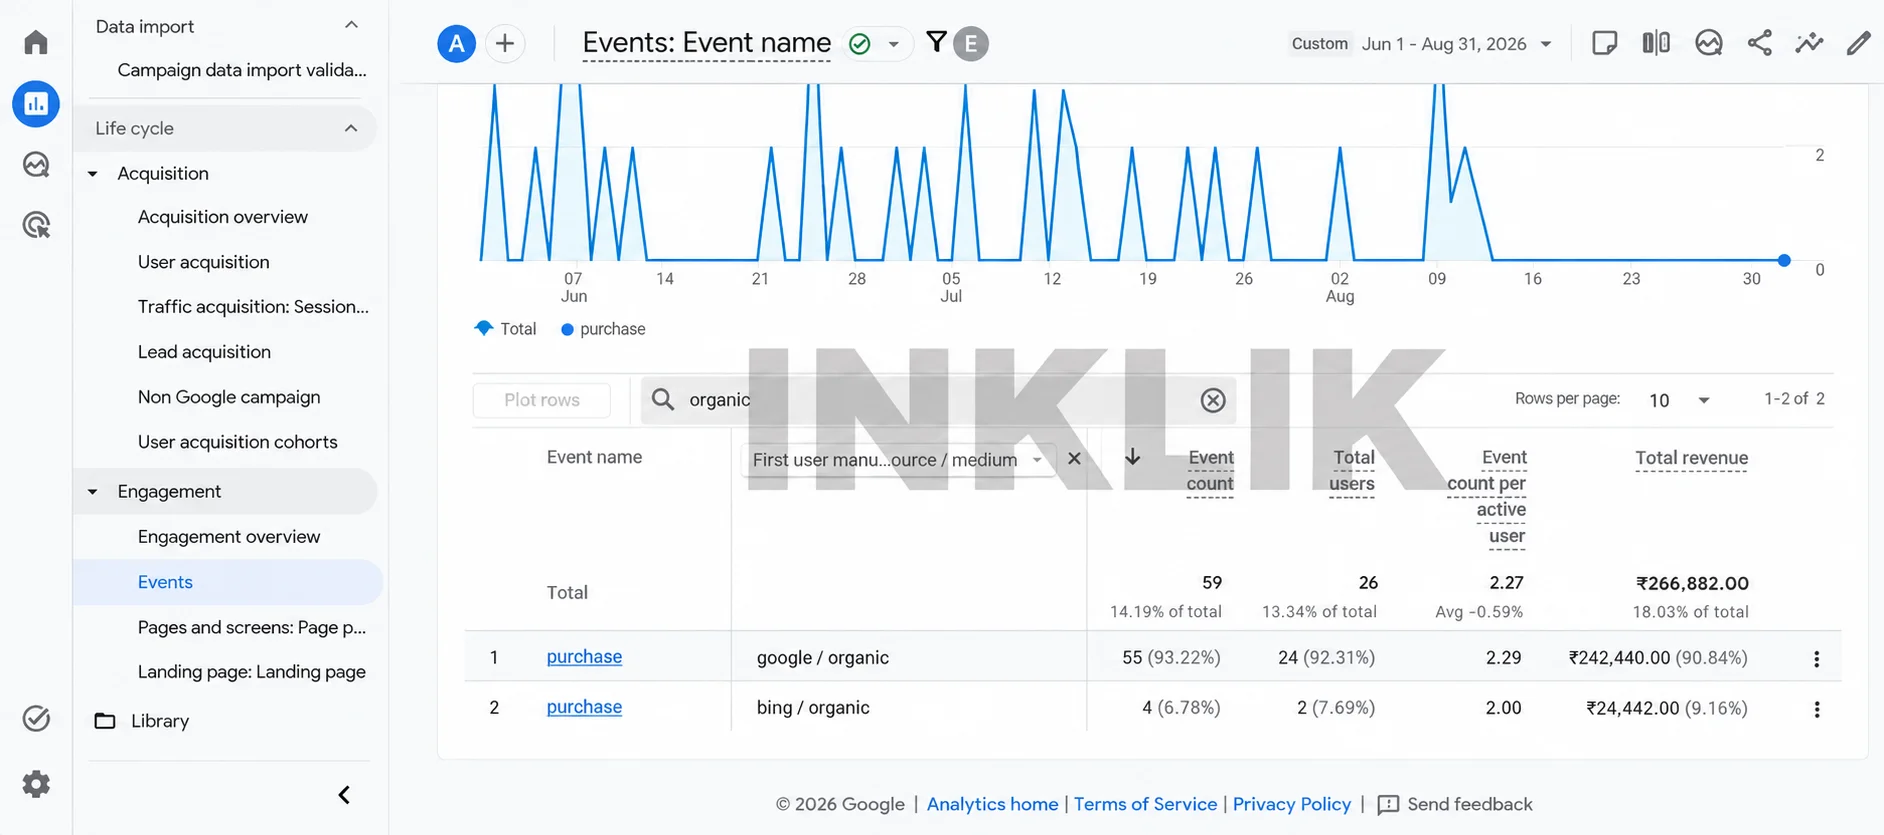Click the purchase link in the google / organic row
1884x835 pixels.
coord(584,657)
